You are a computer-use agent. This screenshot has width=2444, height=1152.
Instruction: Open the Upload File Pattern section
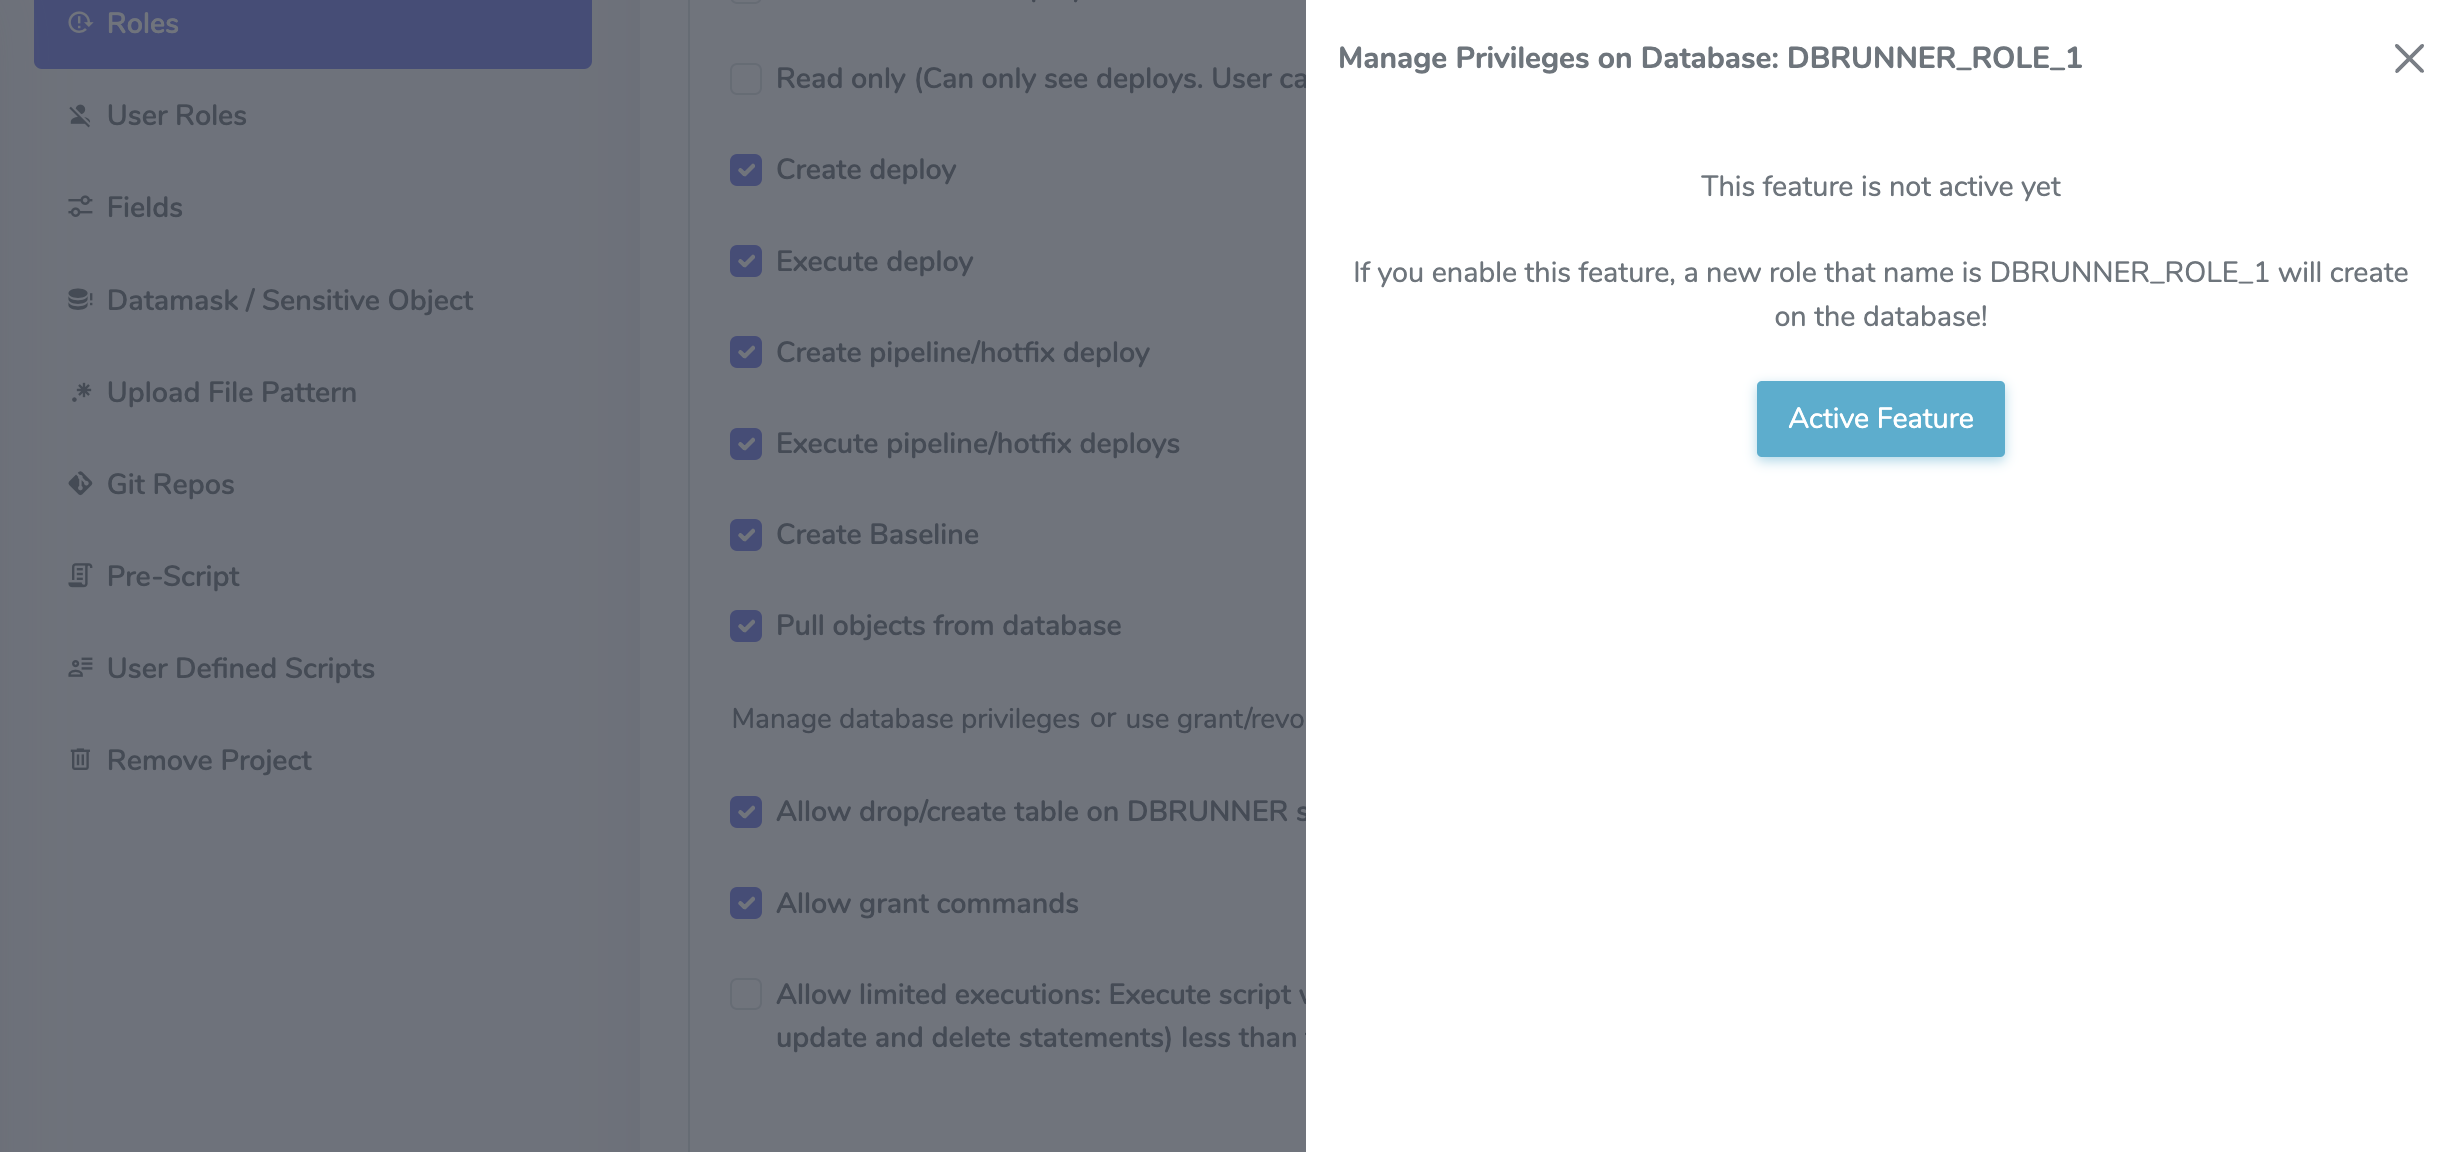[x=231, y=392]
